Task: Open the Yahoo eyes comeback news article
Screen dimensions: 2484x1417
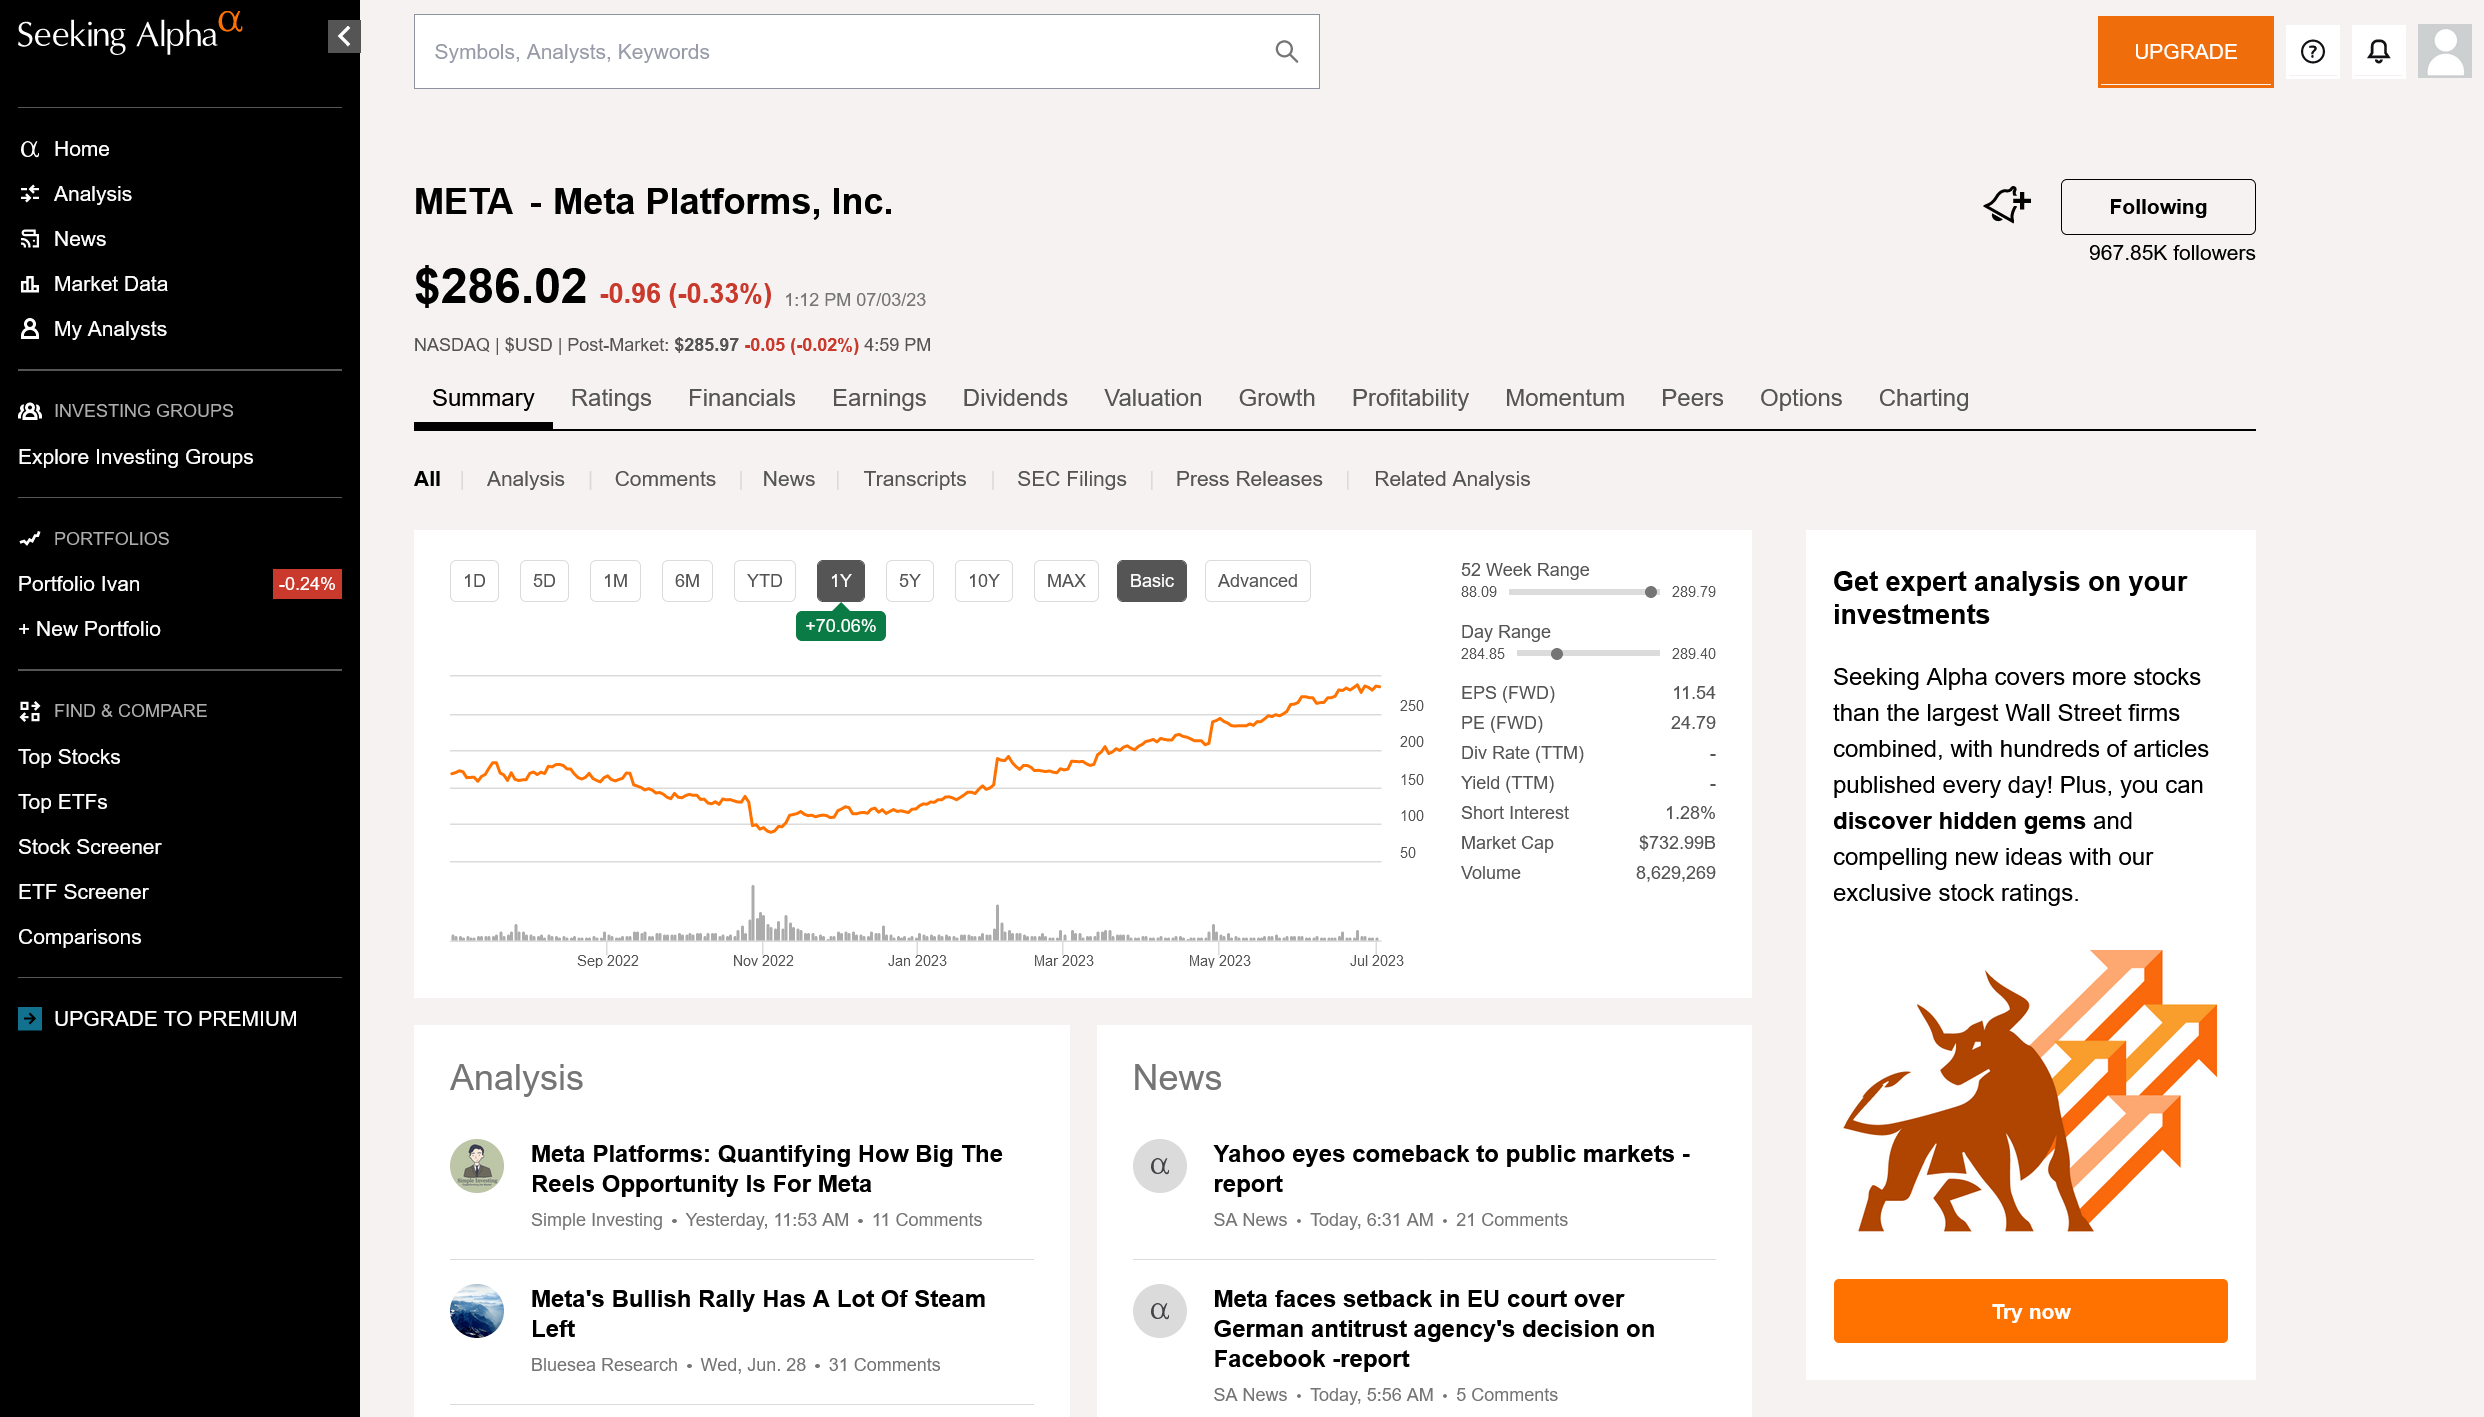Action: pos(1451,1168)
